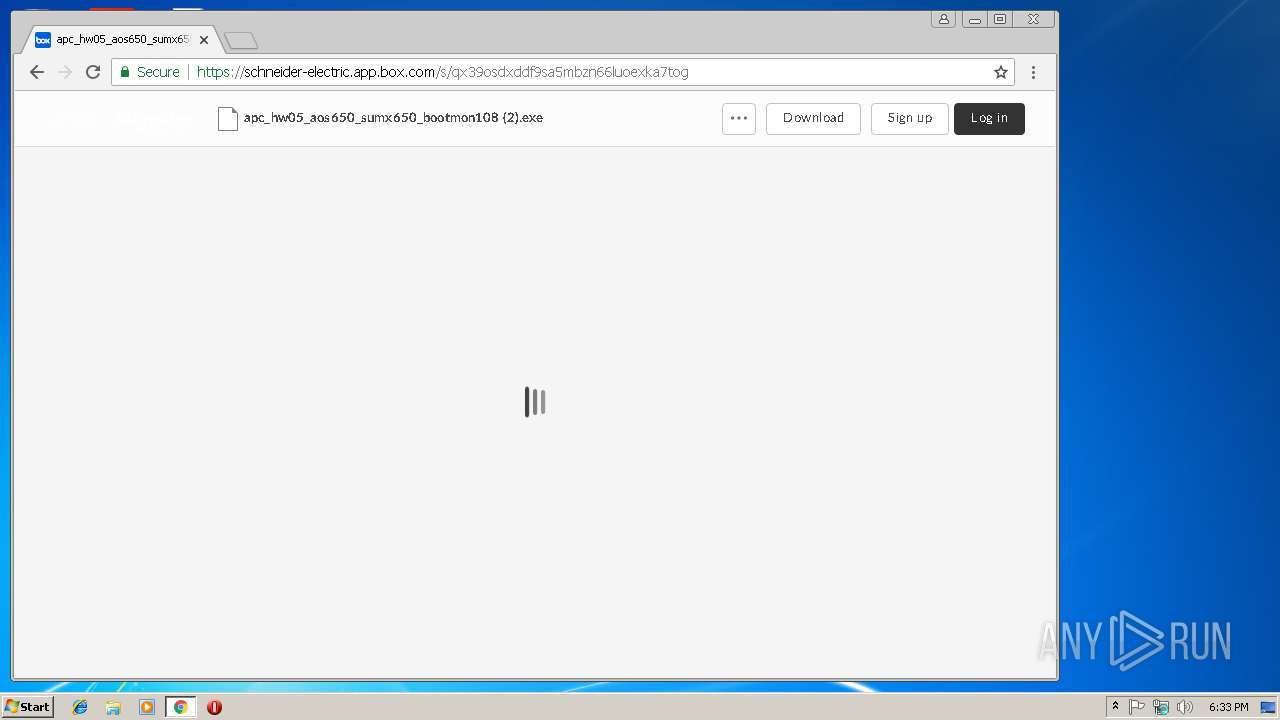Reload the page with refresh icon
This screenshot has width=1280, height=720.
tap(93, 72)
